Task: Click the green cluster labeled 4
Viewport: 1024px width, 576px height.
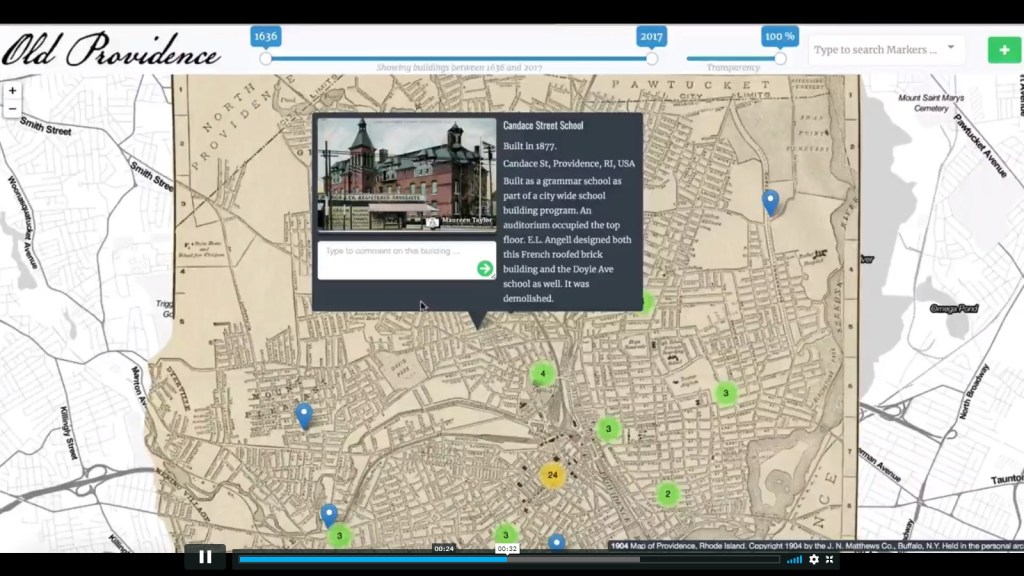Action: coord(542,374)
